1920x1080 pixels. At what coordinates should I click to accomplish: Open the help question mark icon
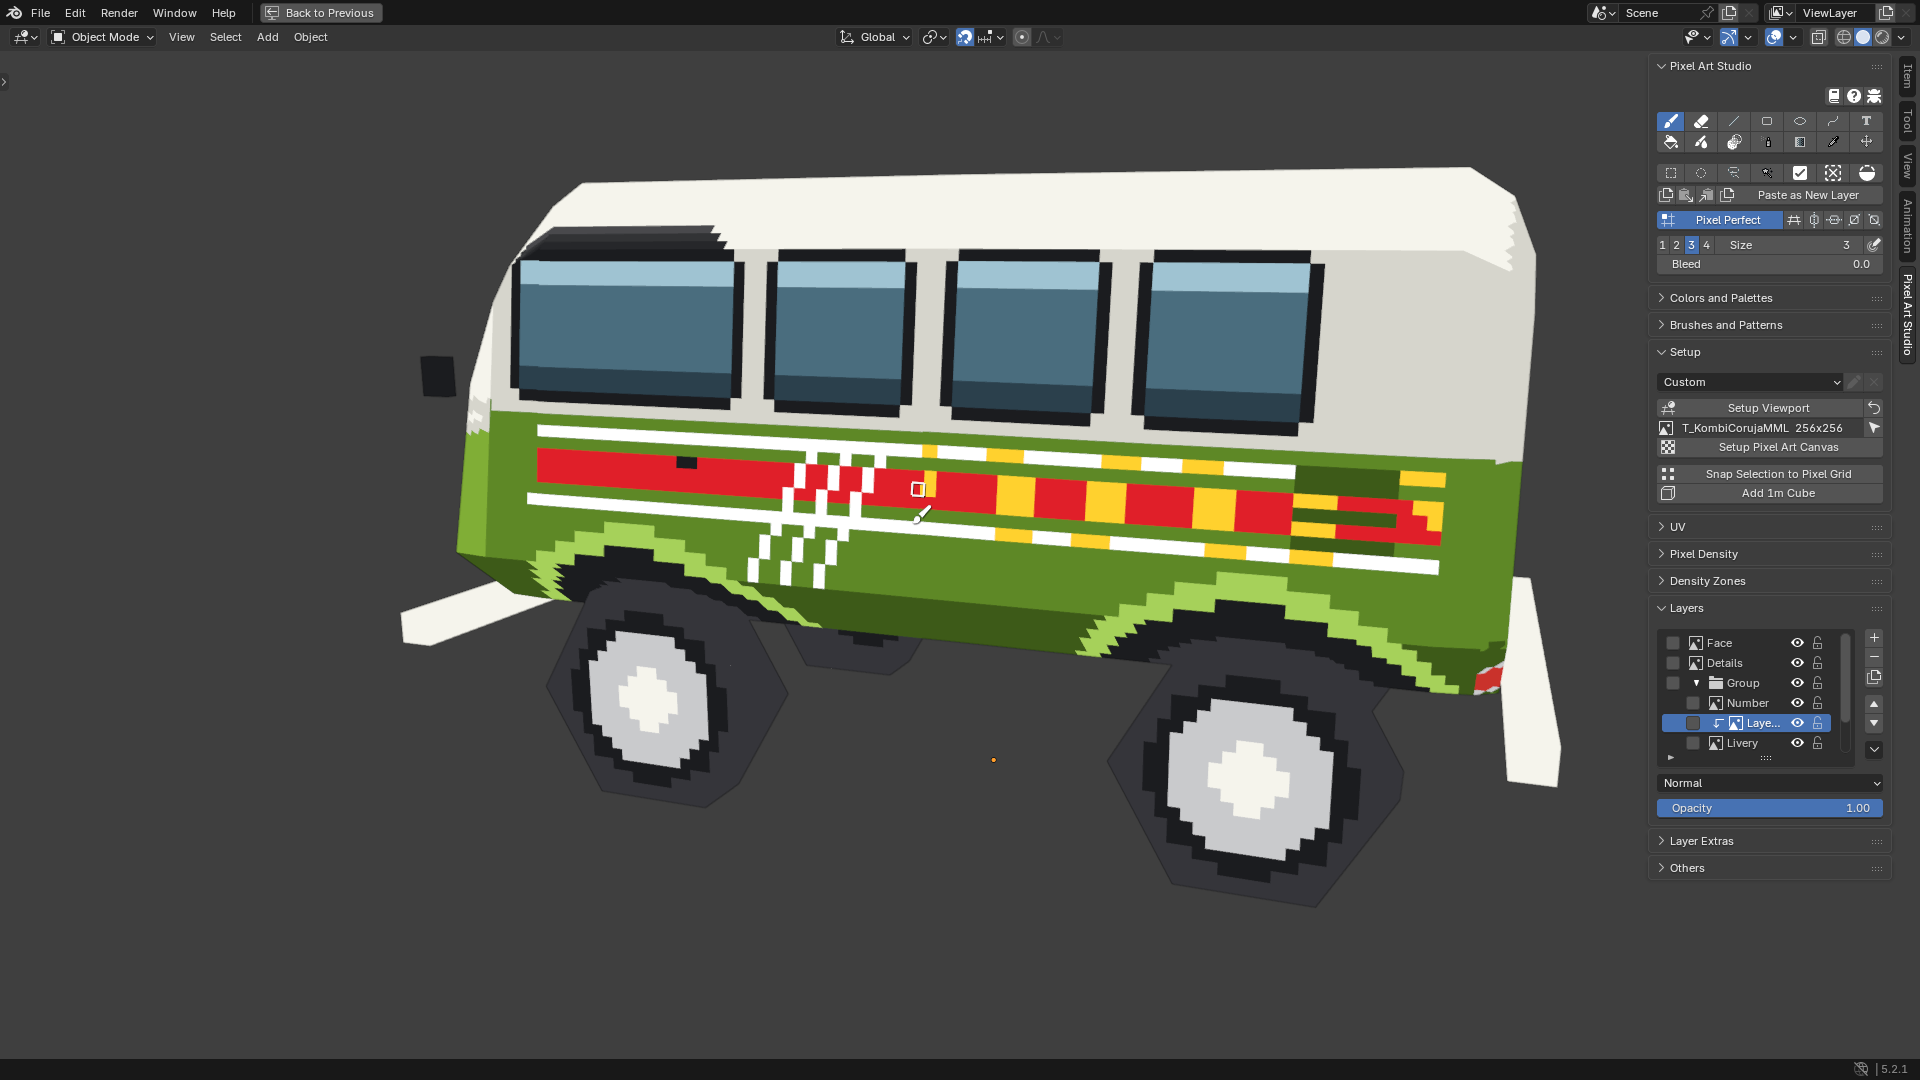click(1854, 96)
